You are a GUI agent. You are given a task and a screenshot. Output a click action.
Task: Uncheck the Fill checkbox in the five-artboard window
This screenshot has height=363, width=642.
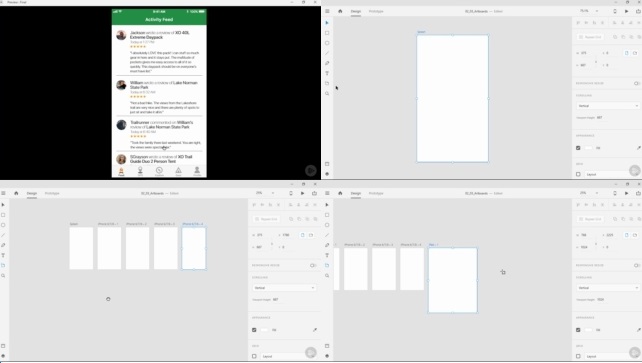tap(254, 330)
